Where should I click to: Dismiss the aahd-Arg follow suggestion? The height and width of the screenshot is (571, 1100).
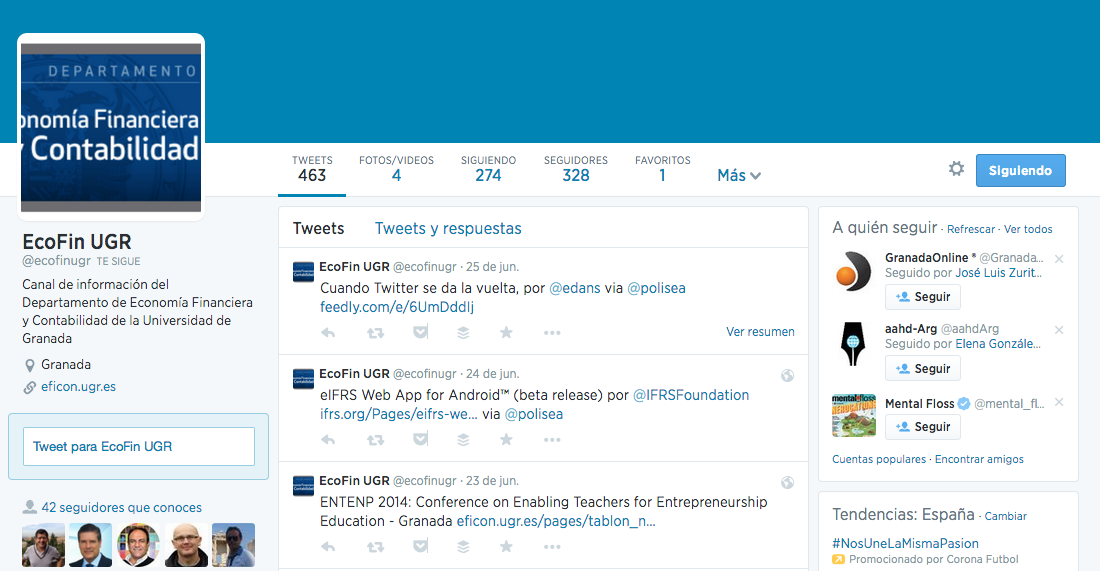[1059, 330]
